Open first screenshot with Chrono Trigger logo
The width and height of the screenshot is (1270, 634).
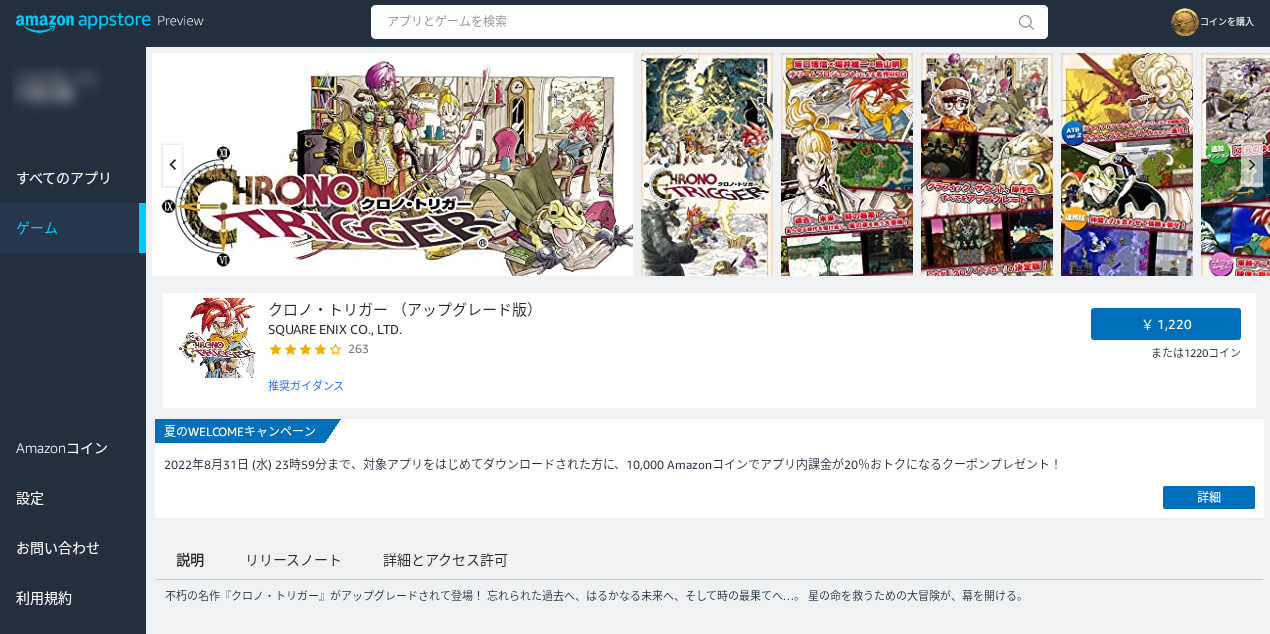[x=707, y=164]
